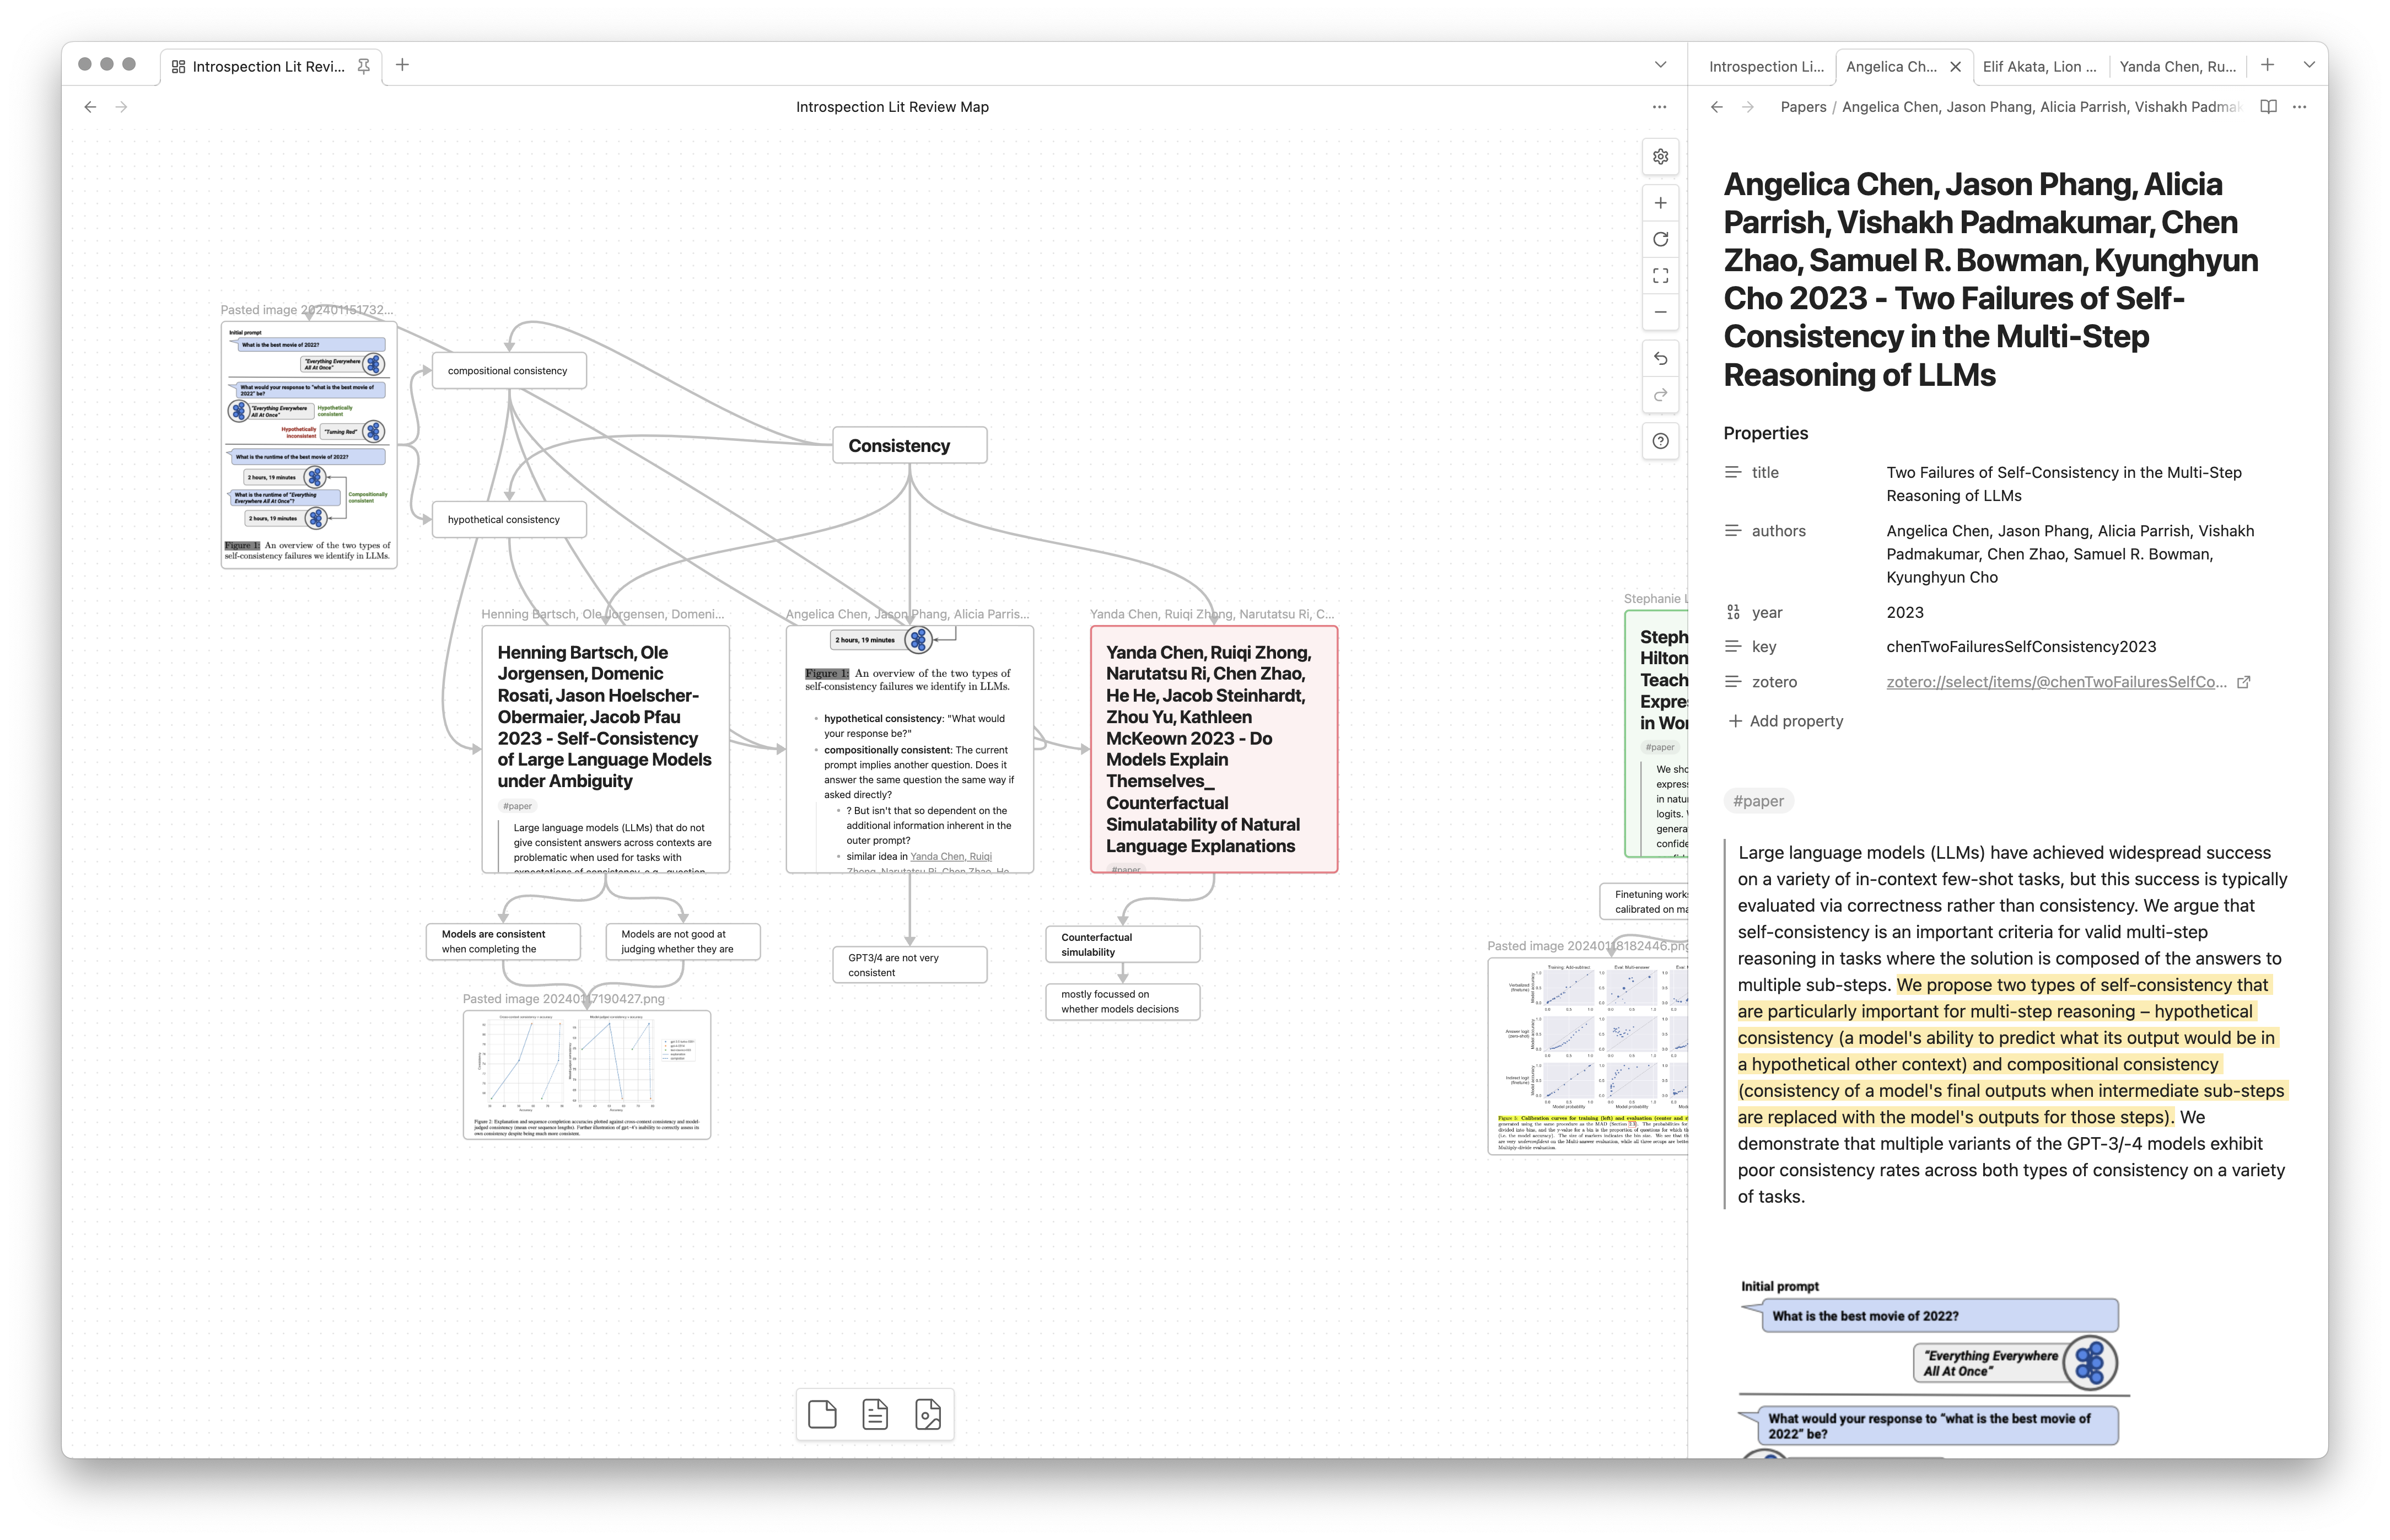The width and height of the screenshot is (2390, 1540).
Task: Reset canvas zoom with the refresh icon
Action: point(1660,239)
